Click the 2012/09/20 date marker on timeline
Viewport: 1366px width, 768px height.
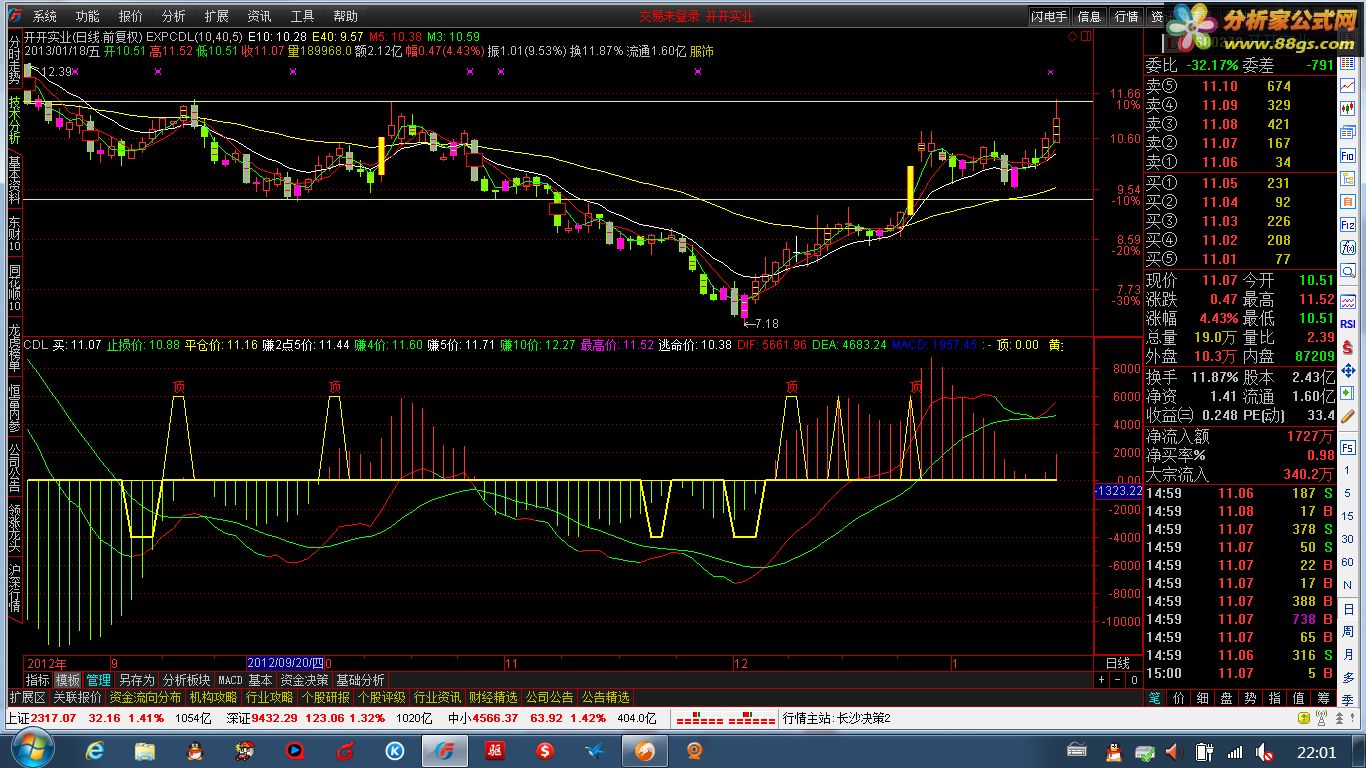(x=285, y=662)
